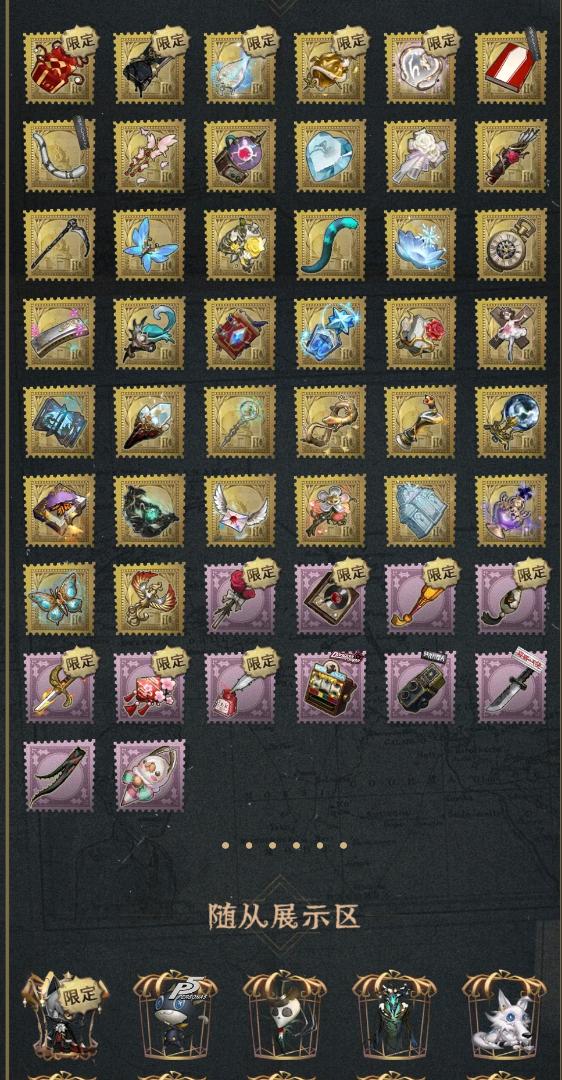Image resolution: width=562 pixels, height=1080 pixels.
Task: Select the red rose cane limited stamp
Action: point(240,599)
